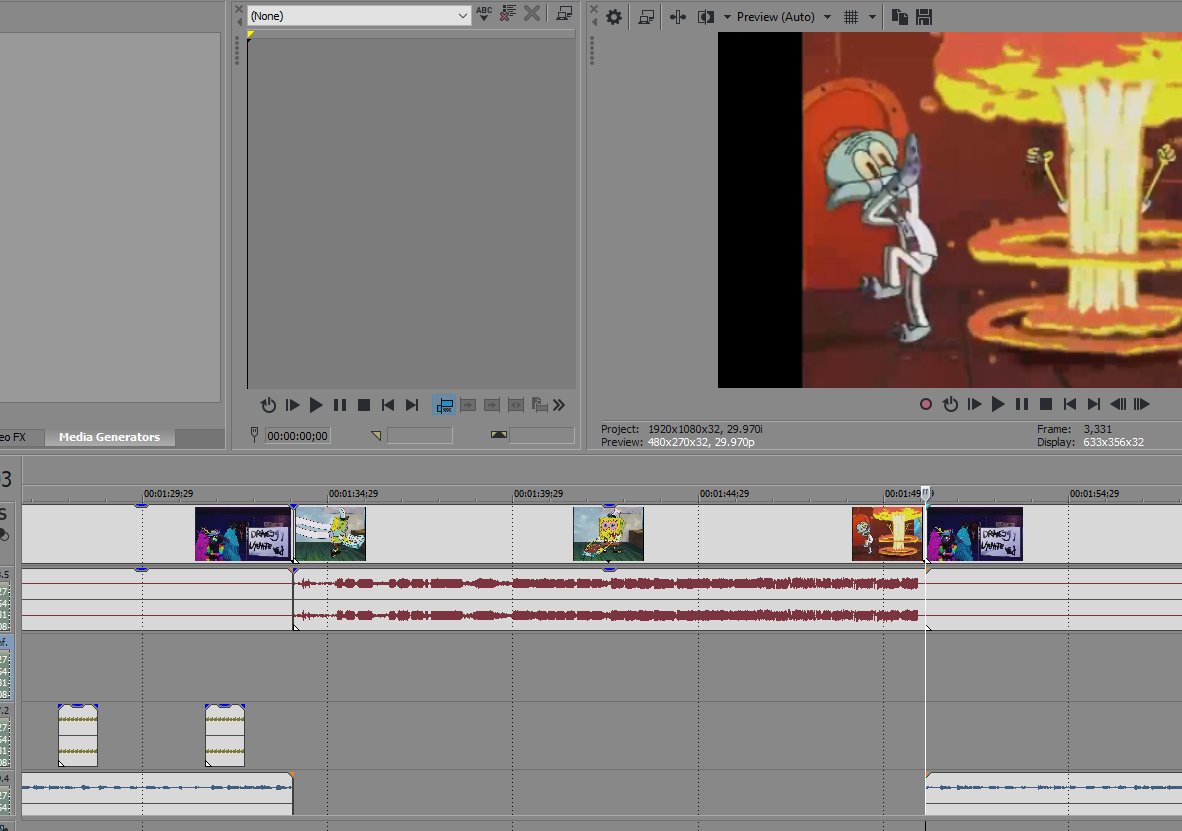Toggle loop playback in preview transport
Screen dimensions: 1182x831
point(951,404)
